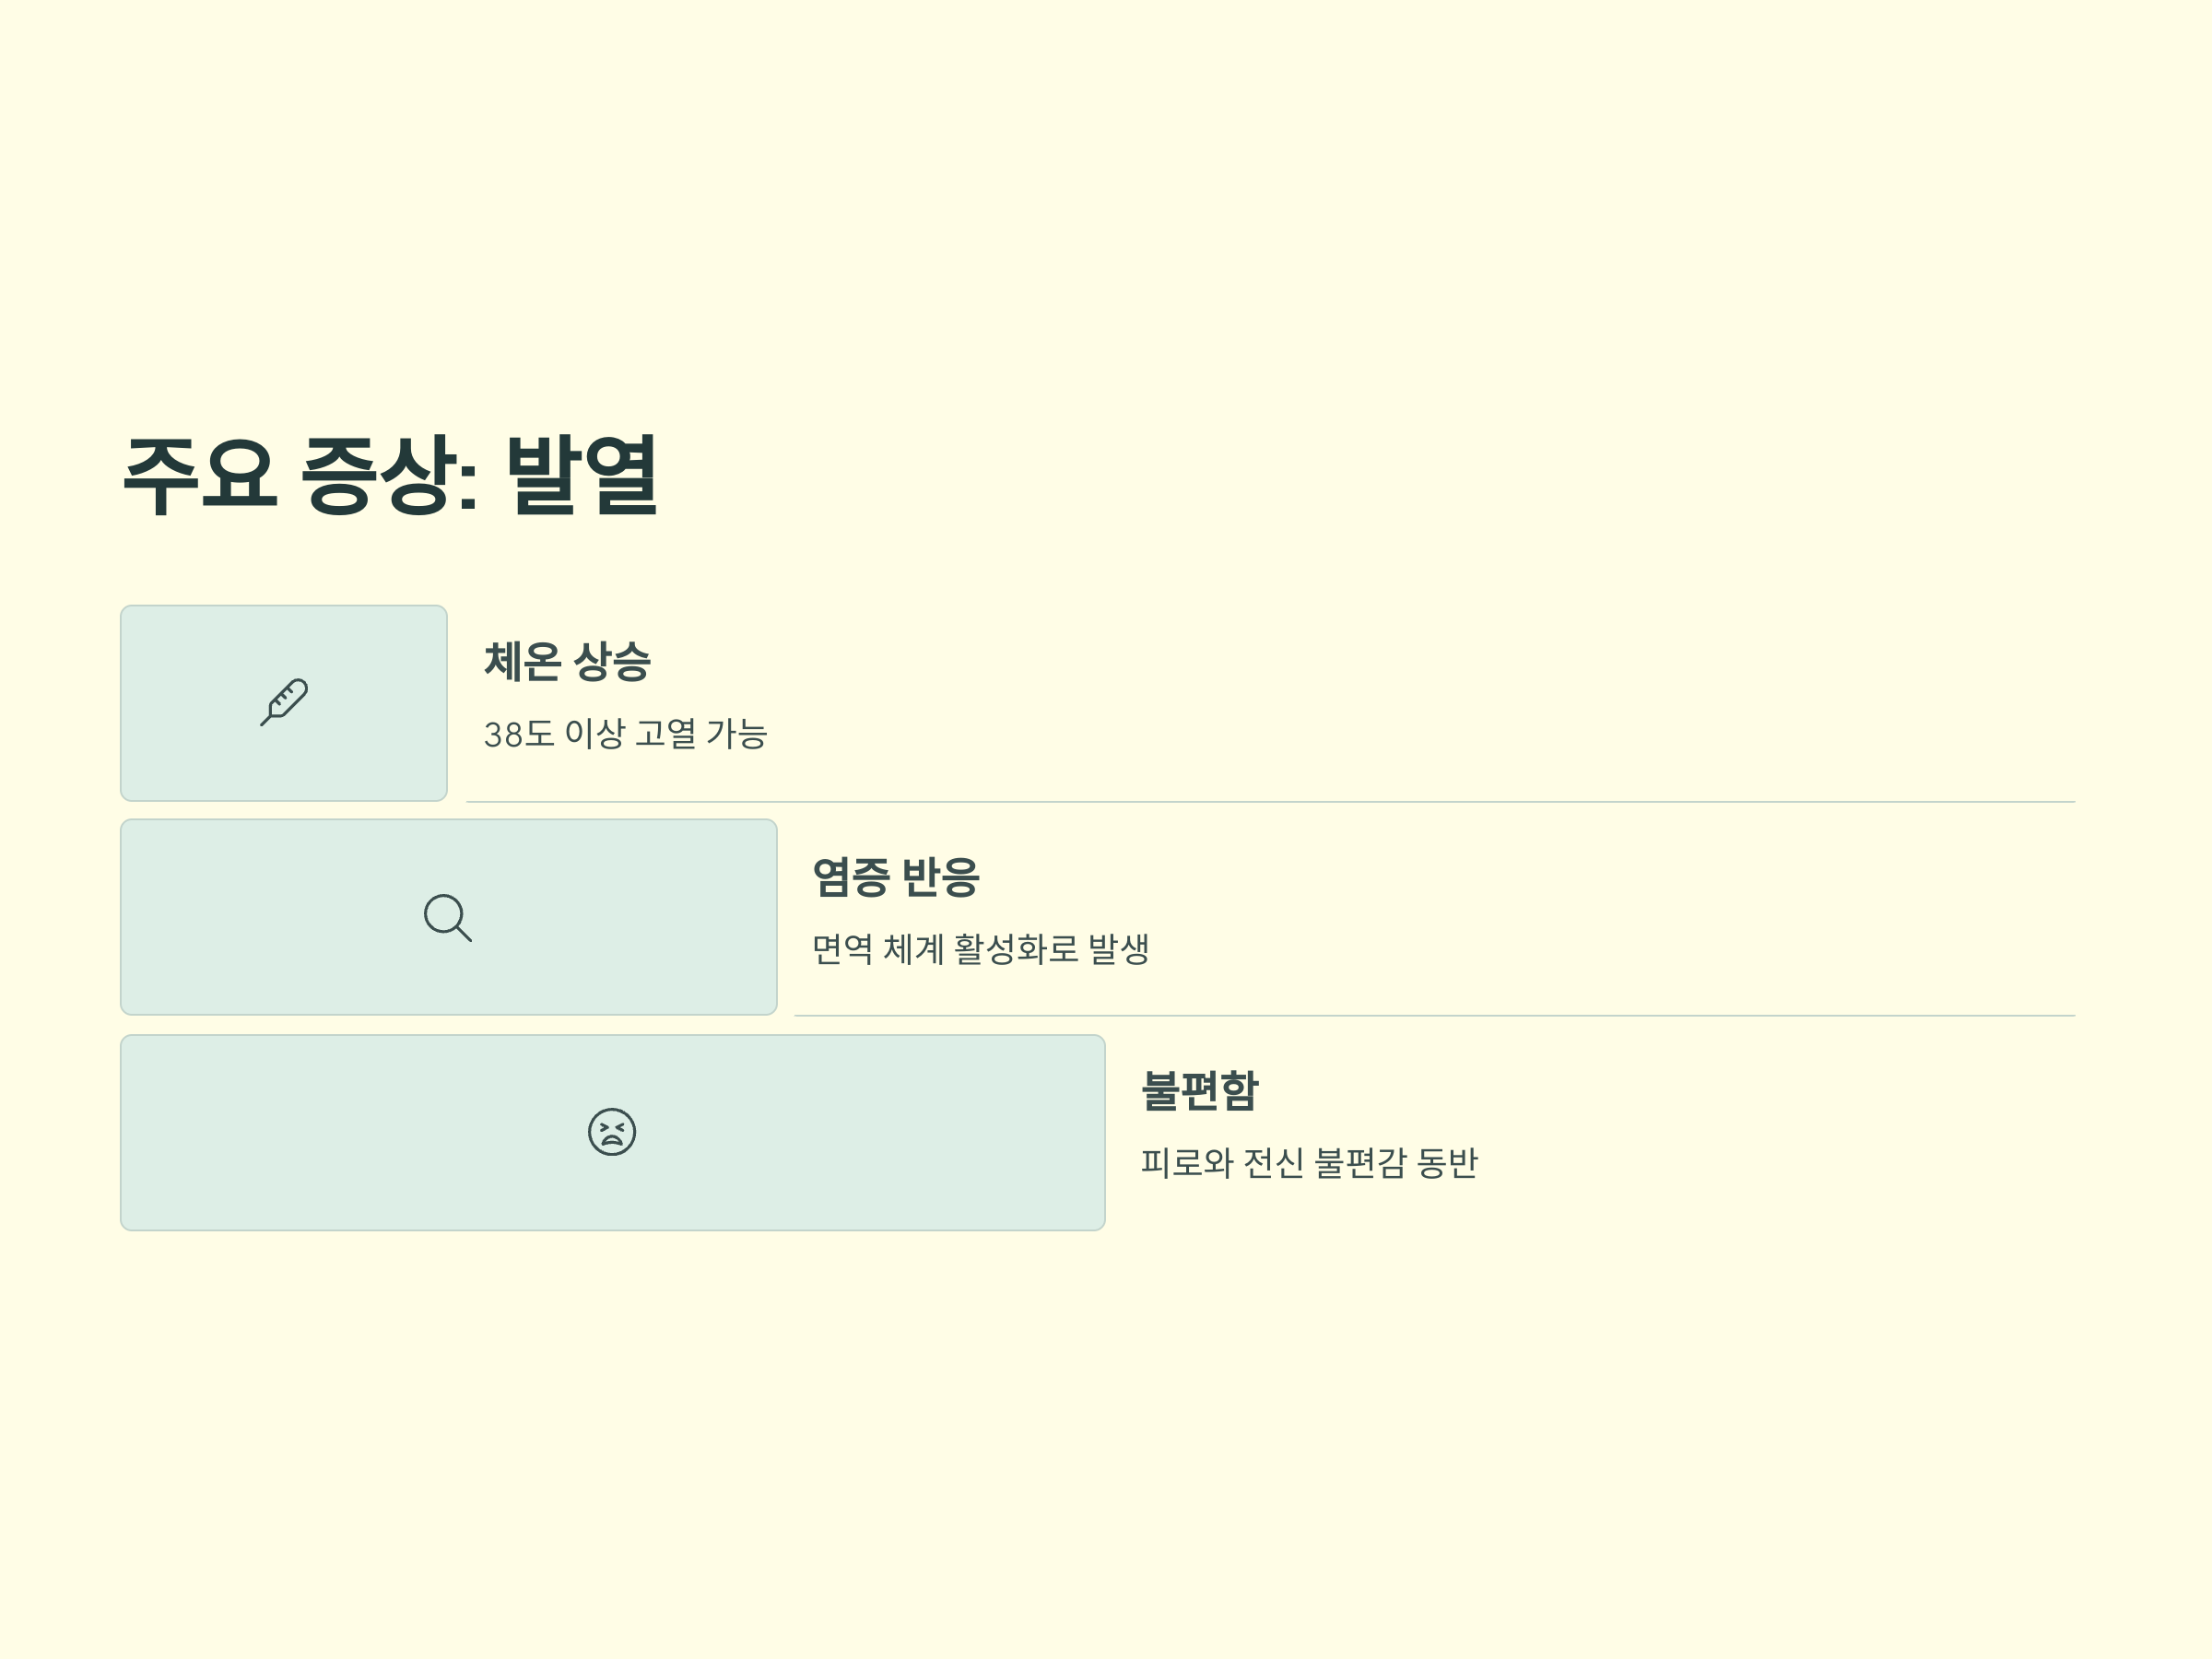Image resolution: width=2212 pixels, height=1659 pixels.
Task: Select the widest green box holding the face
Action: 613,1132
